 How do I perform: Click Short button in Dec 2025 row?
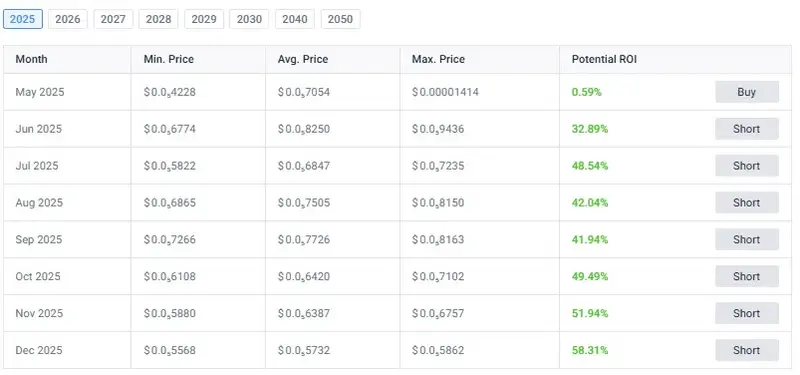click(x=747, y=350)
